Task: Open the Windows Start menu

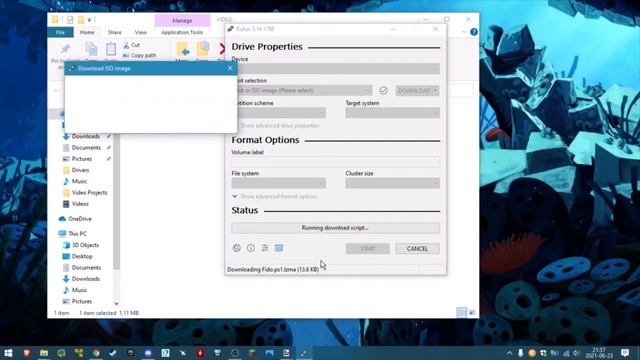Action: click(8, 353)
